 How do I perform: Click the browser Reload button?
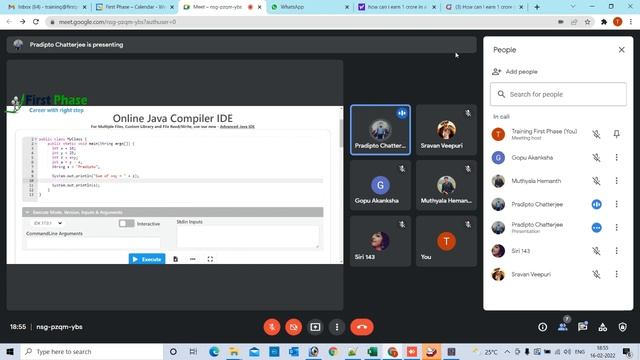pos(36,22)
